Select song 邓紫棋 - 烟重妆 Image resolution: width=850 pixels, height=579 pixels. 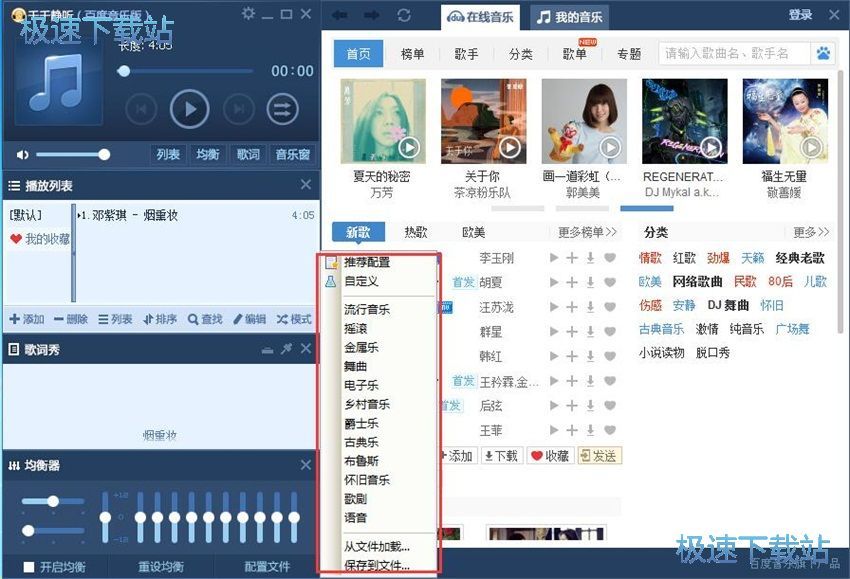[x=196, y=215]
